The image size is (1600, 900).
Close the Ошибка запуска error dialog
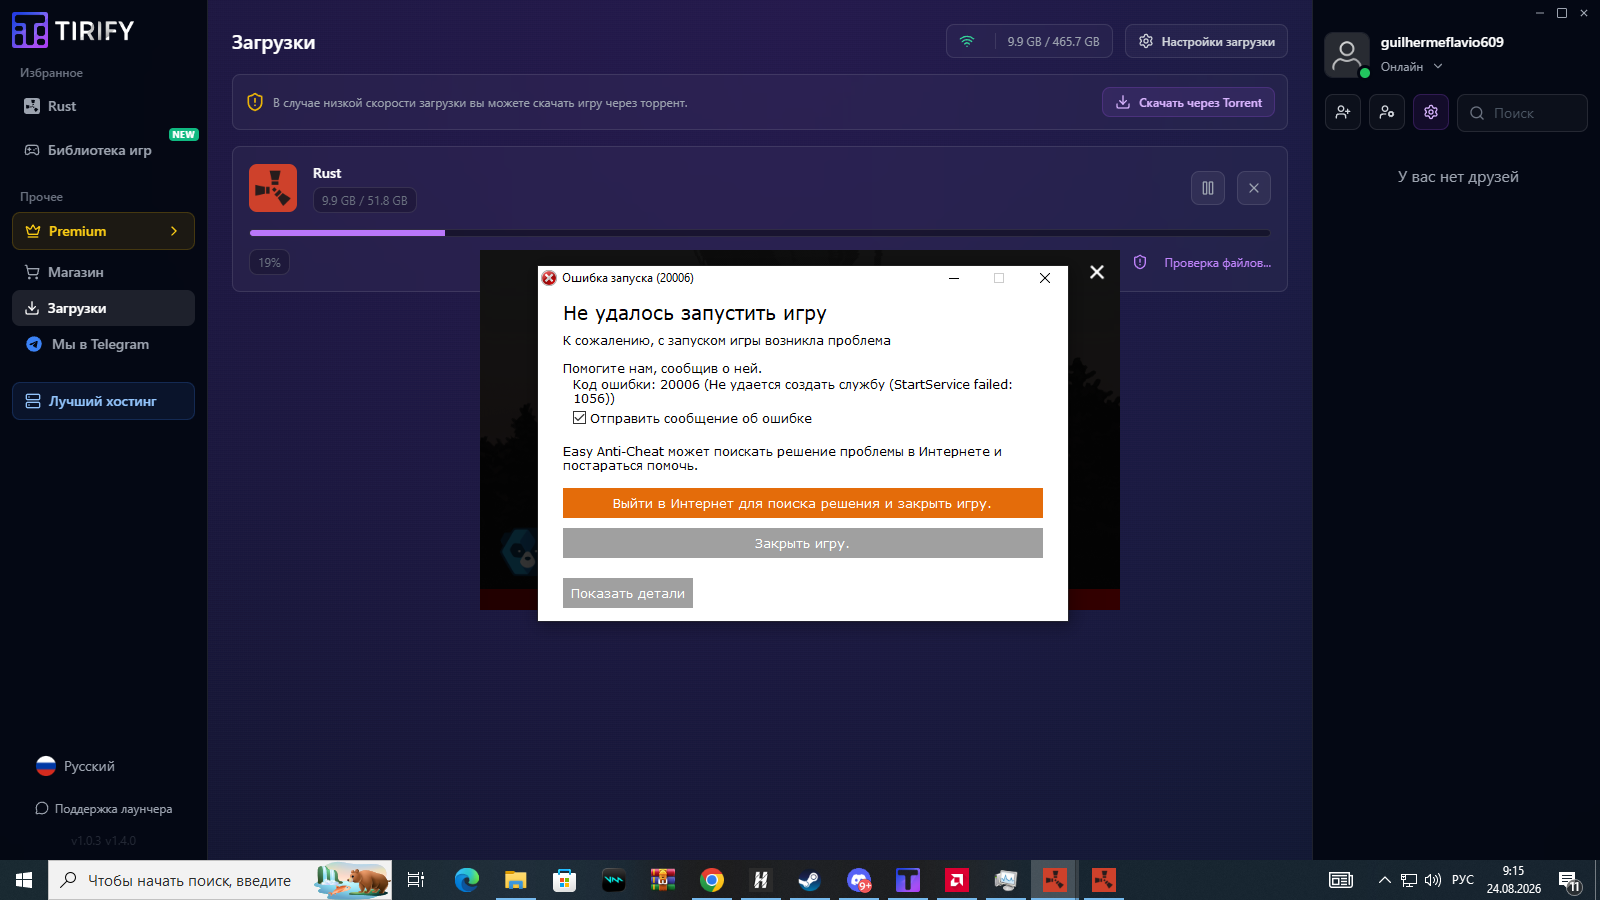tap(1045, 278)
